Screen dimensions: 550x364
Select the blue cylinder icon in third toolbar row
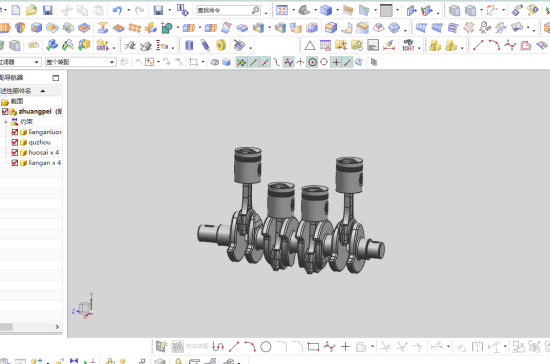pos(189,45)
